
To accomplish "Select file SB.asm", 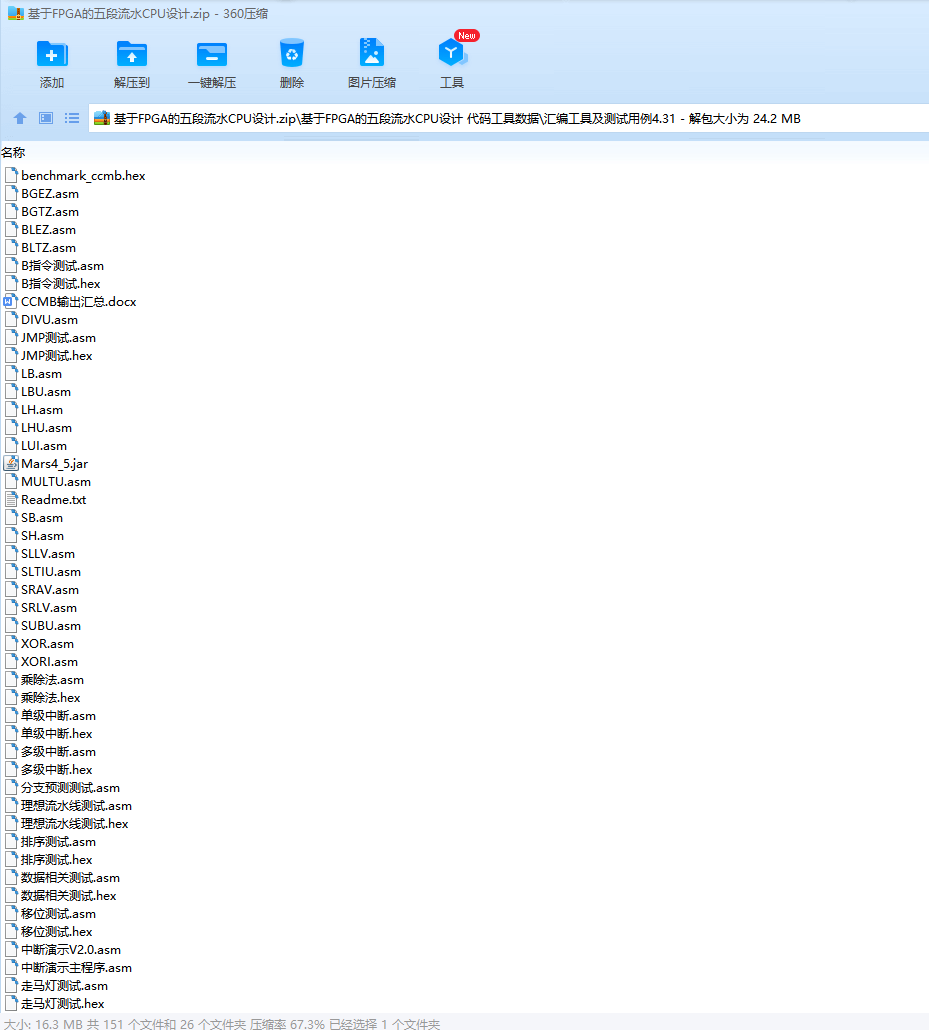I will click(42, 518).
